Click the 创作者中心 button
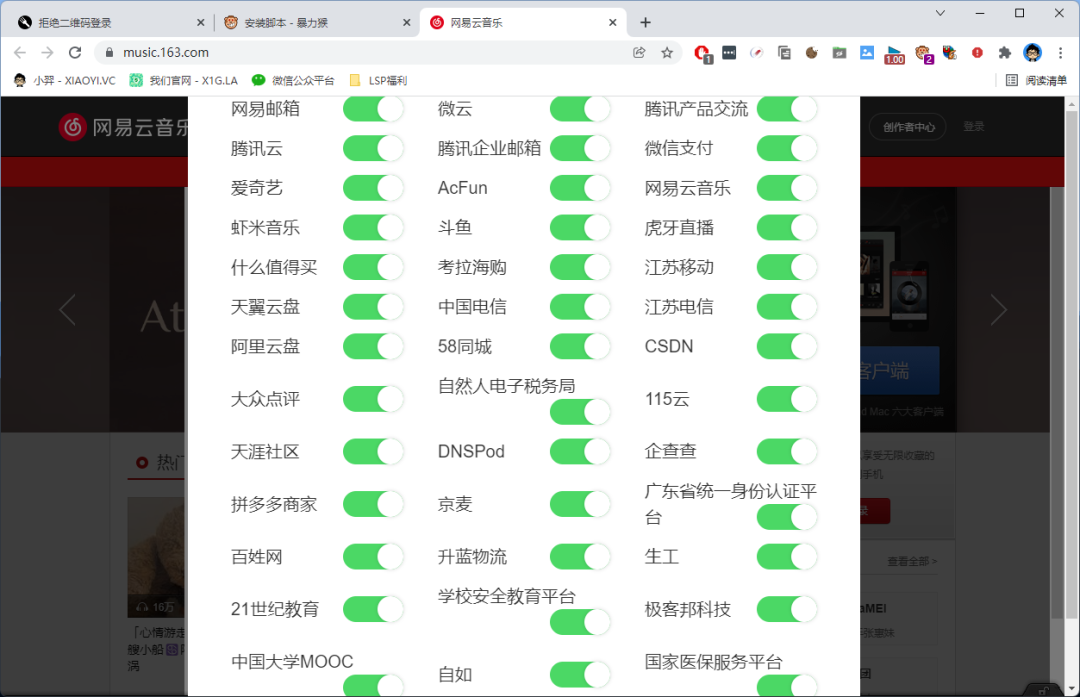The width and height of the screenshot is (1080, 697). [908, 127]
